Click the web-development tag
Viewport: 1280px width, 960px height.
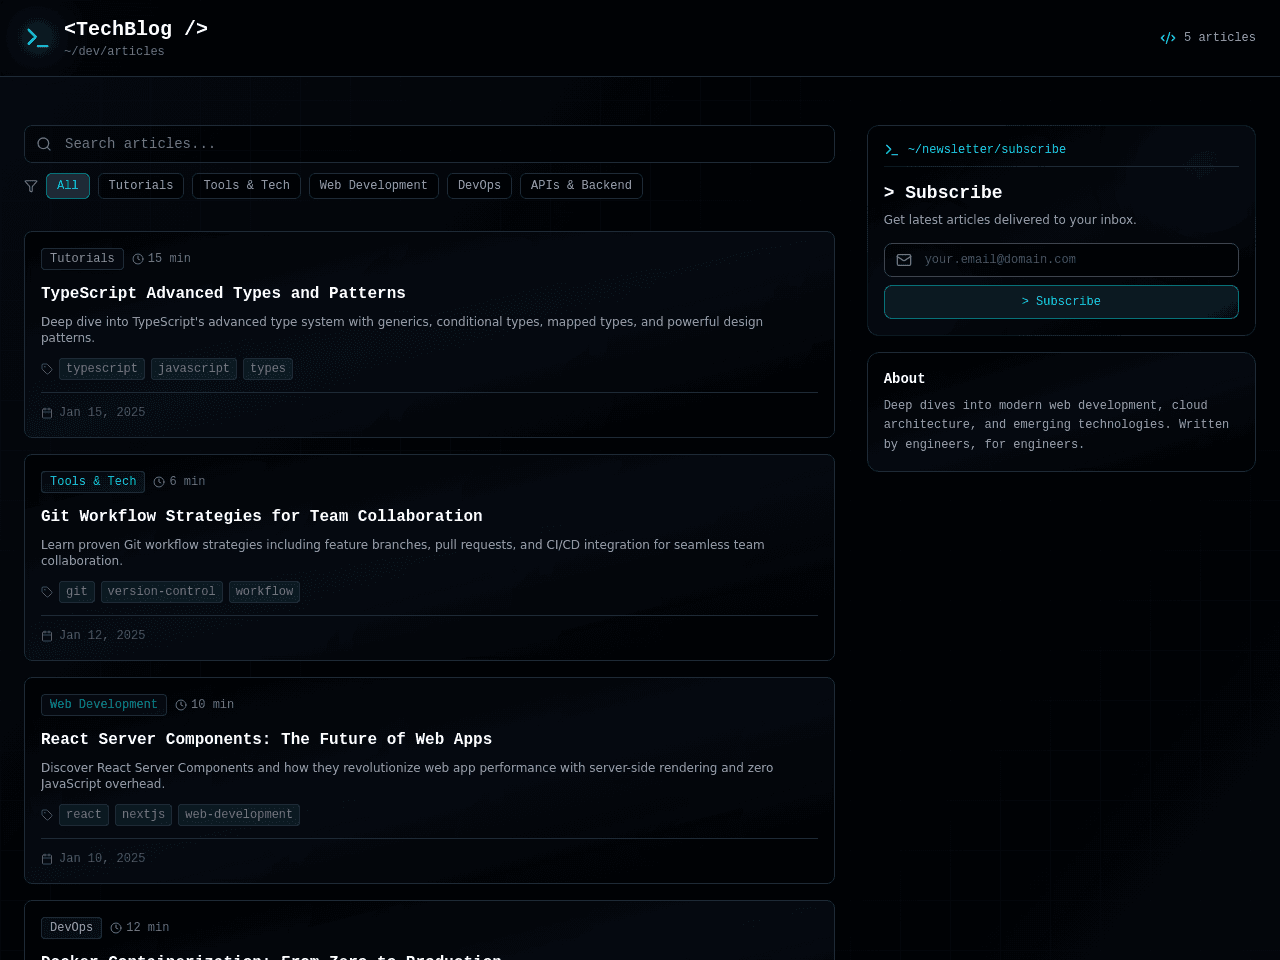point(239,815)
